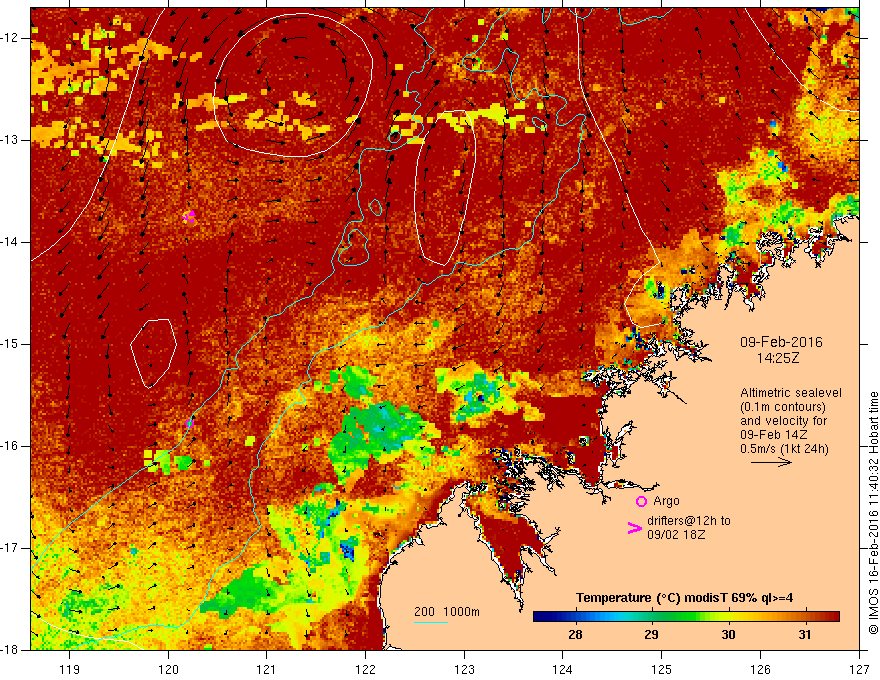Click the latitude axis label -14
880x680 pixels.
coord(11,242)
